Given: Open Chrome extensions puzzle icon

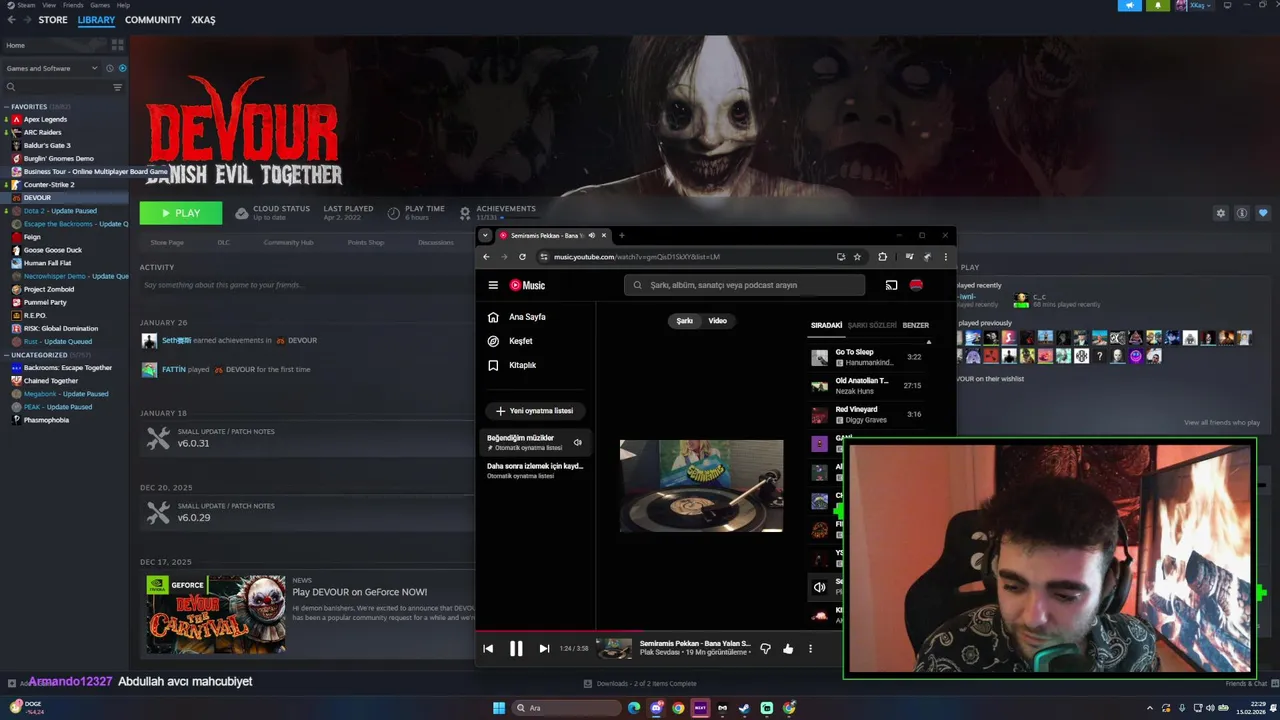Looking at the screenshot, I should point(882,257).
